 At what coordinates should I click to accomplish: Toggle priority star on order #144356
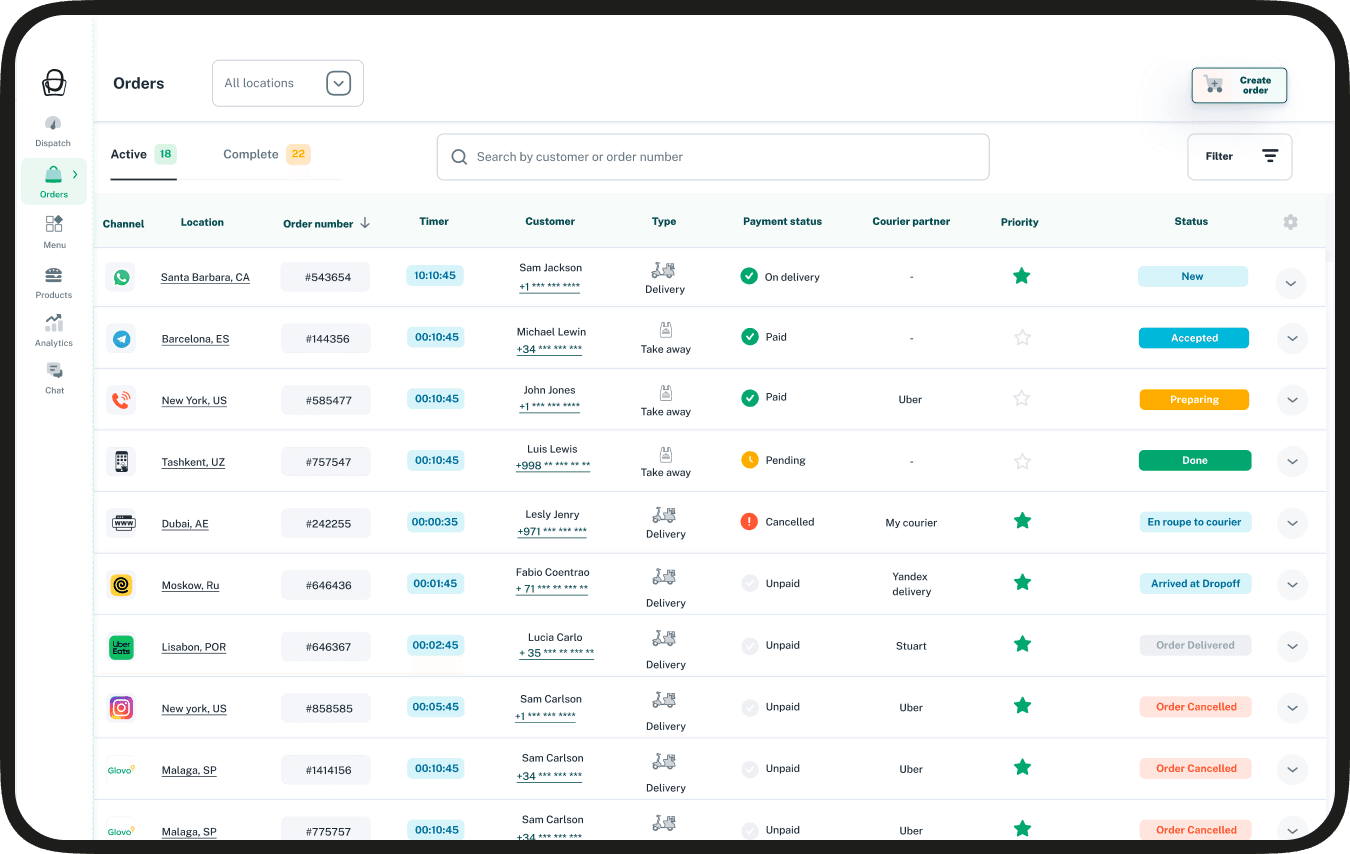(1022, 338)
